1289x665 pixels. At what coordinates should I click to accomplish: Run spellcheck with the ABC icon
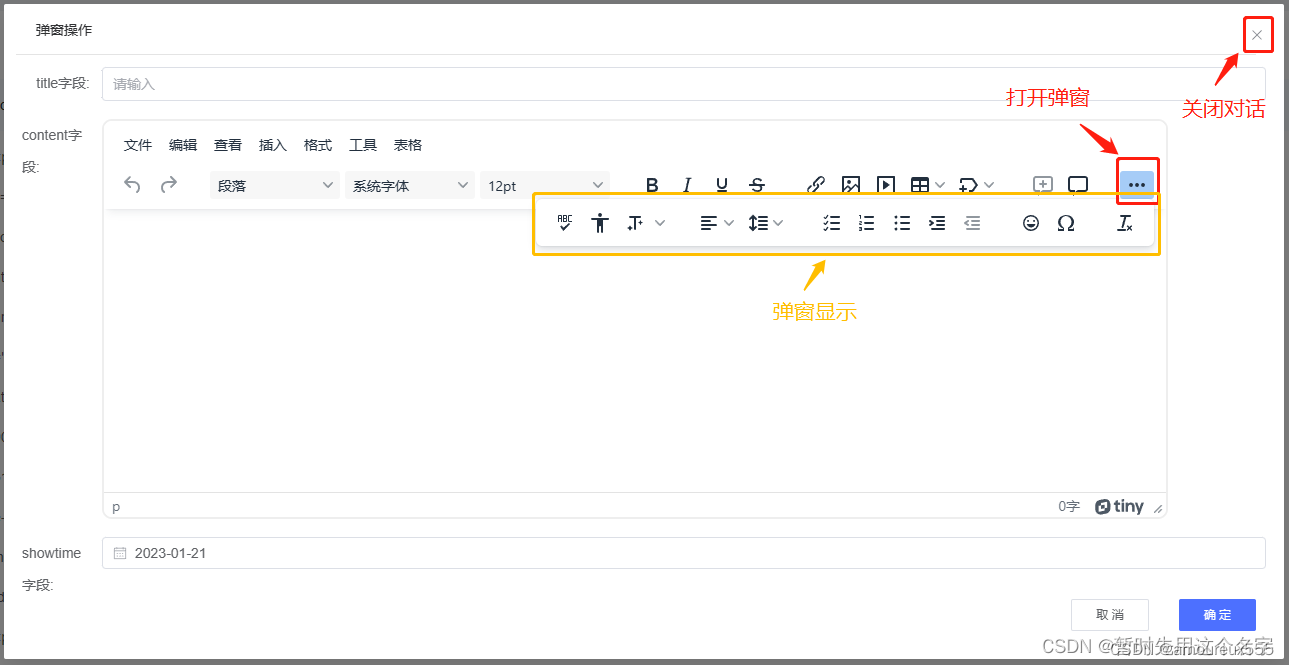click(564, 222)
